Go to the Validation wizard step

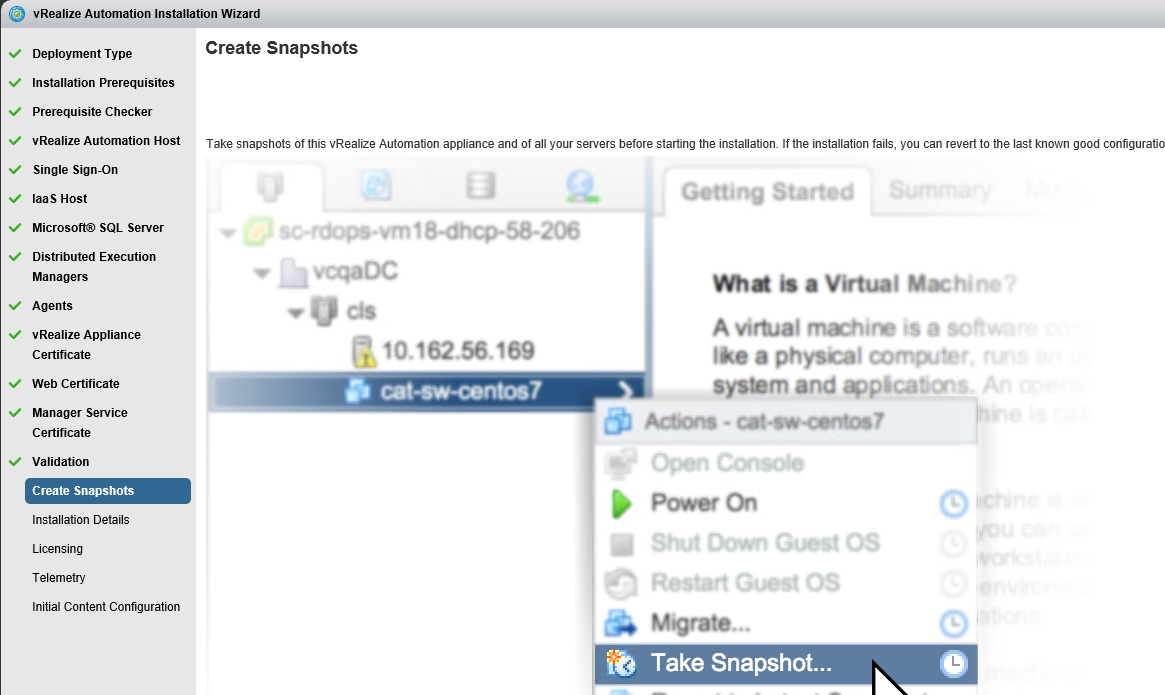tap(60, 462)
